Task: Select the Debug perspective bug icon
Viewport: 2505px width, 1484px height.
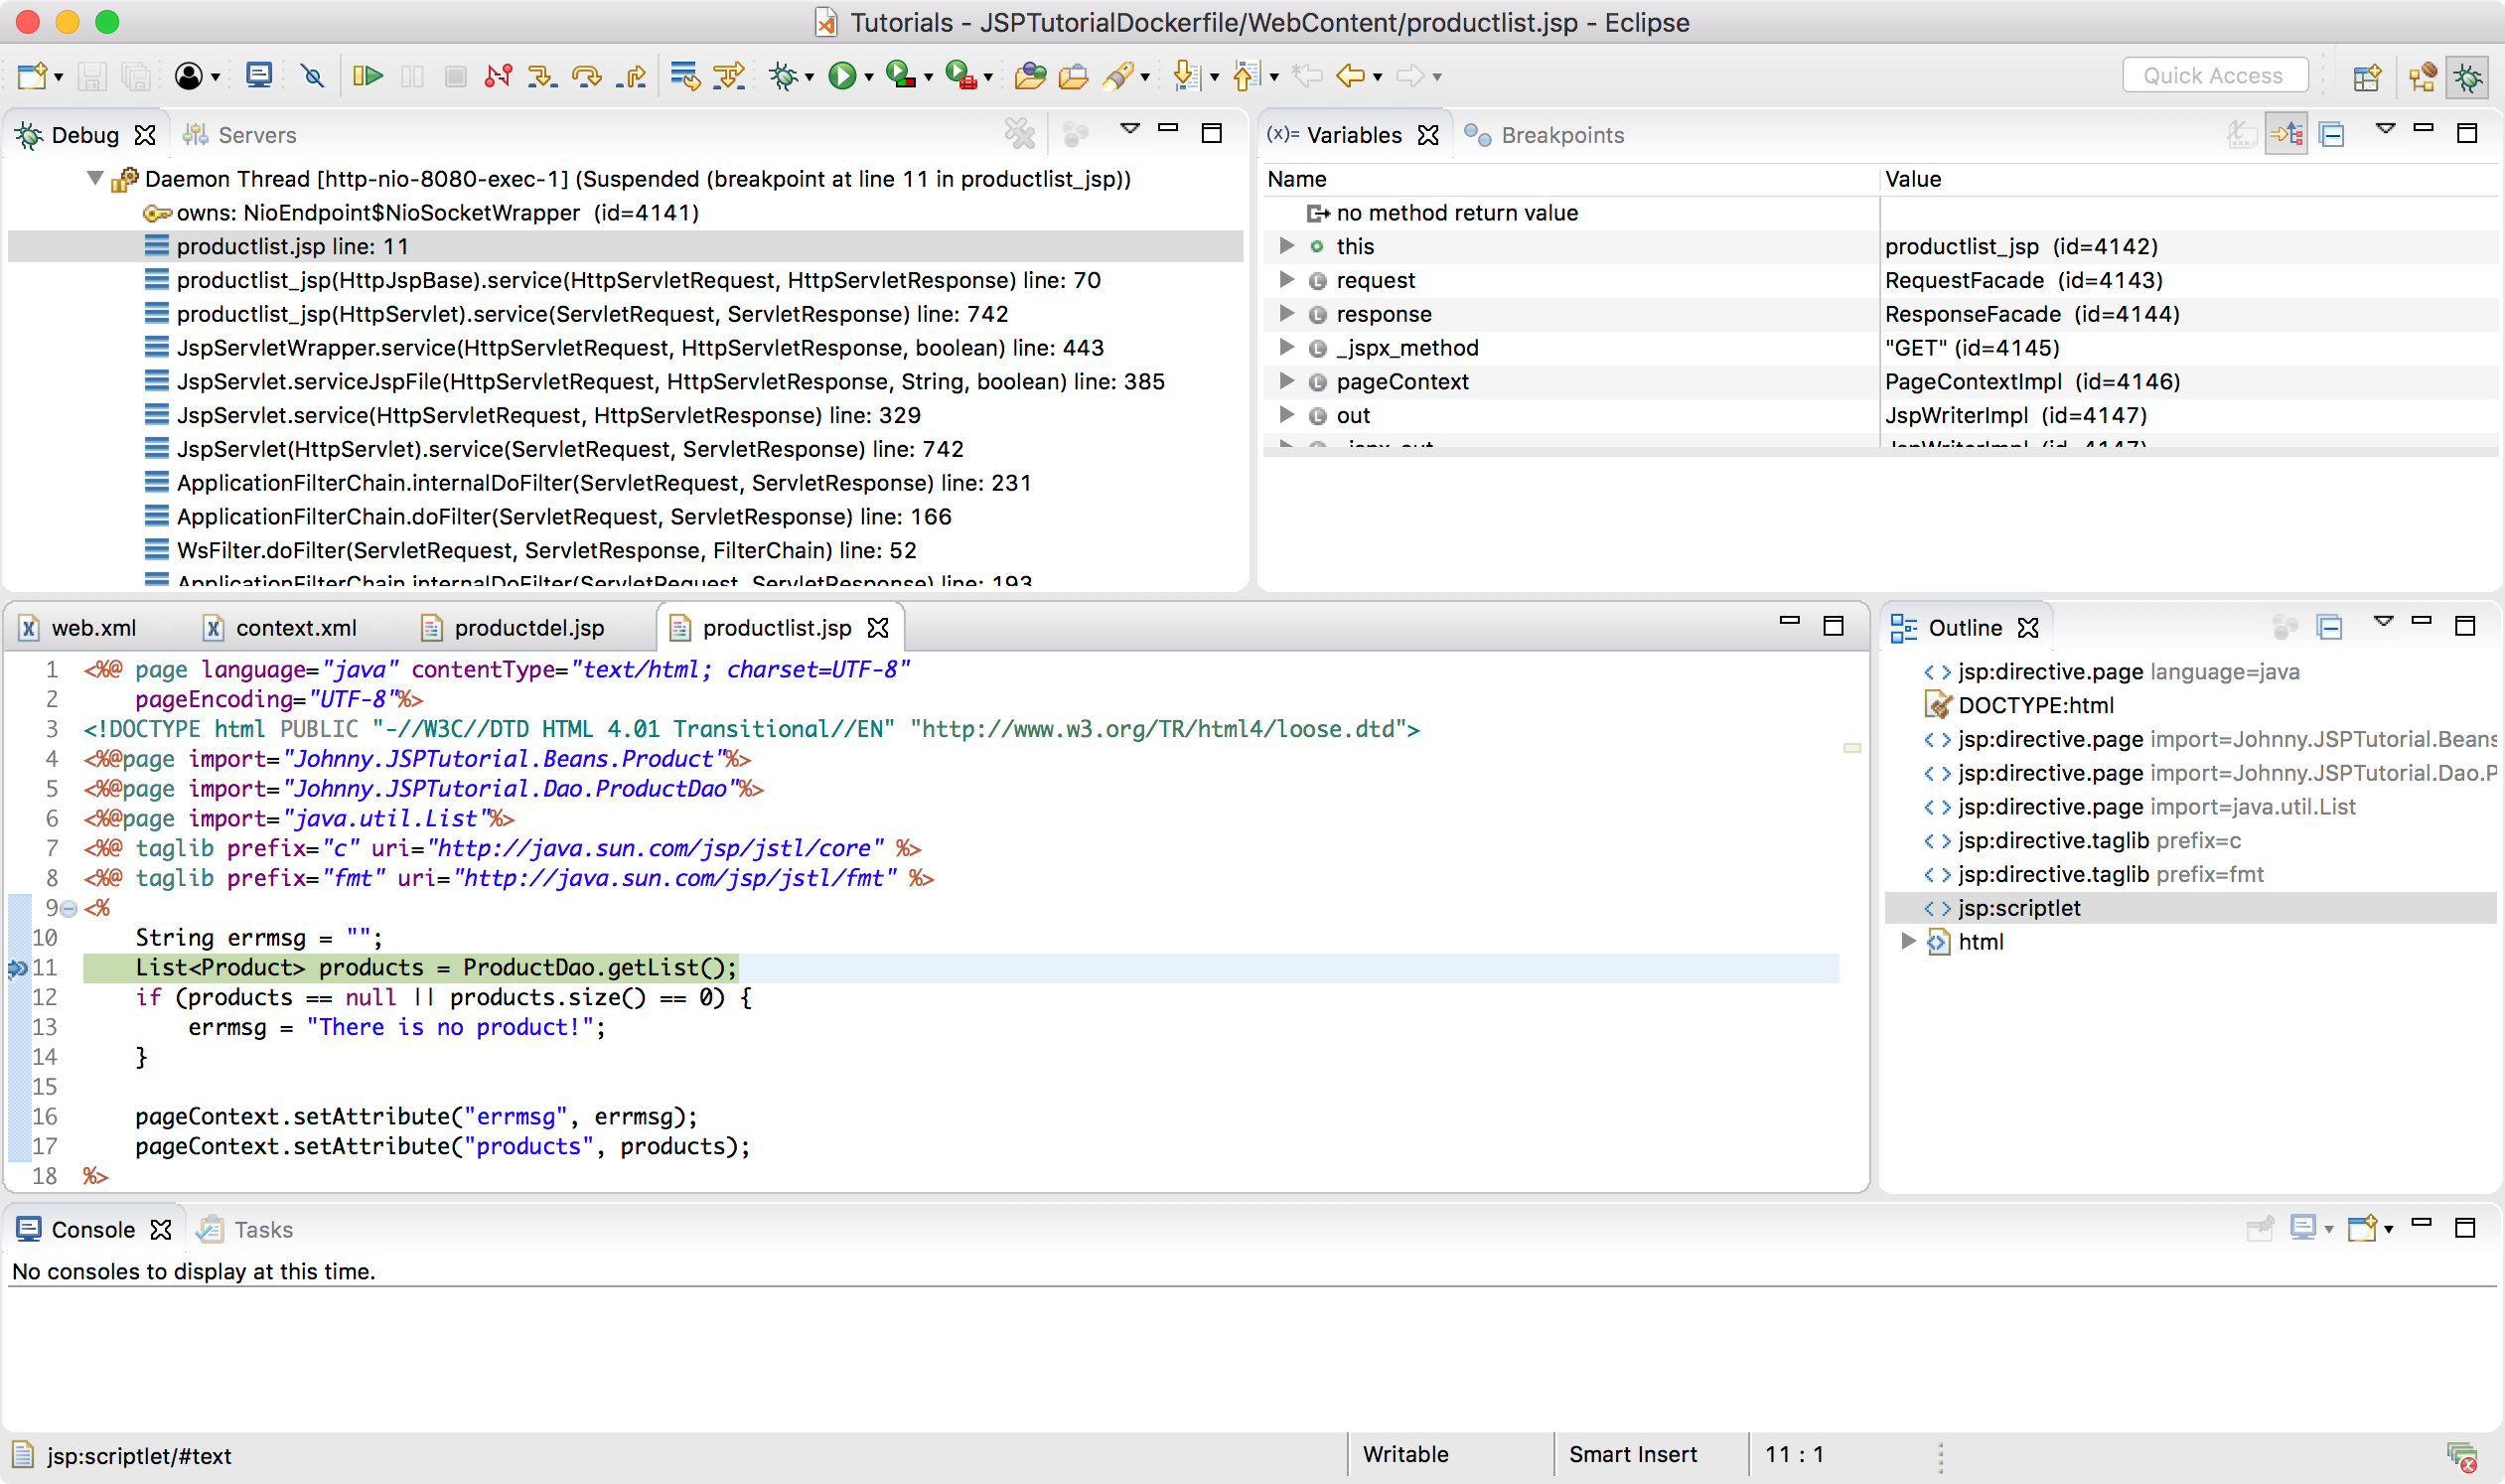Action: coord(2467,77)
